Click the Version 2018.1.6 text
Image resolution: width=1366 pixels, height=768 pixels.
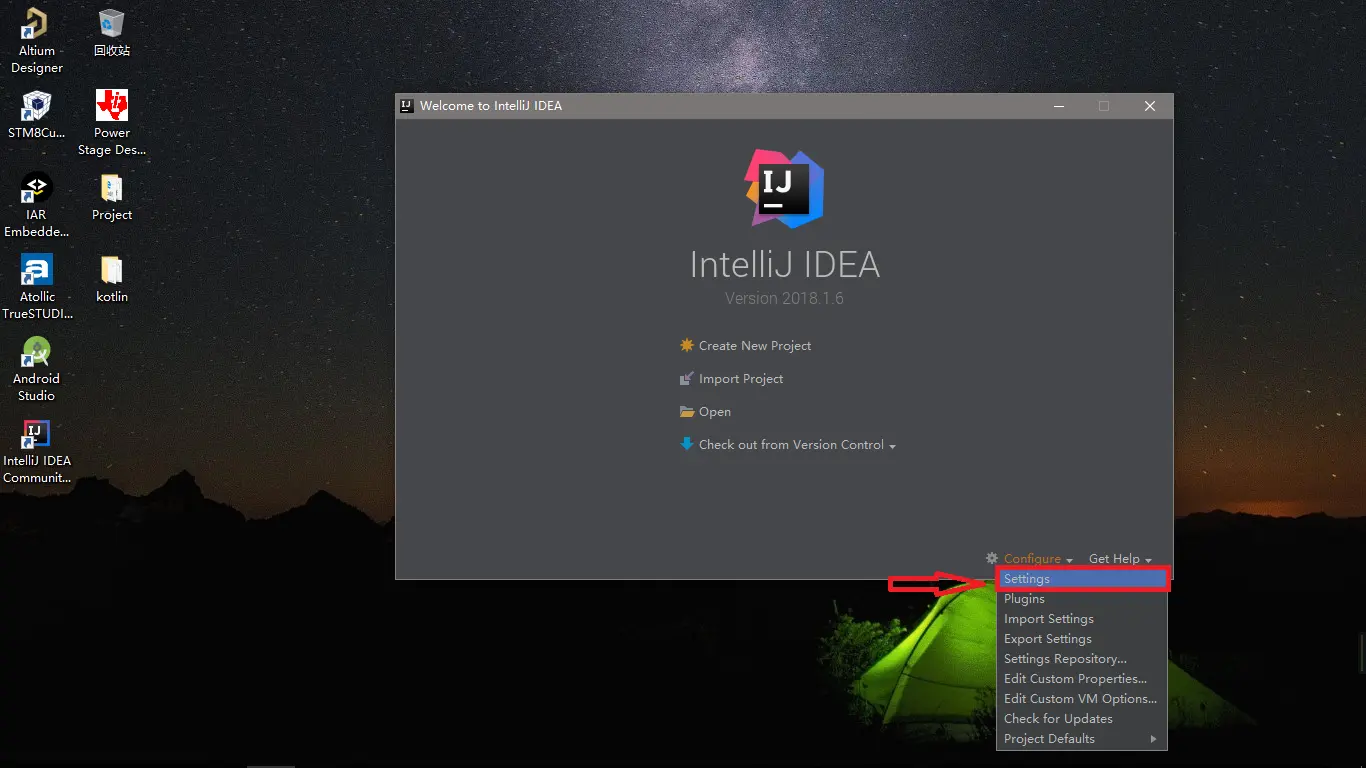(784, 298)
